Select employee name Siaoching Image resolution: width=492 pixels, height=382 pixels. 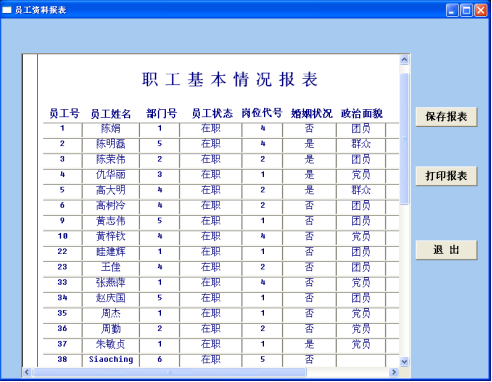[x=111, y=359]
